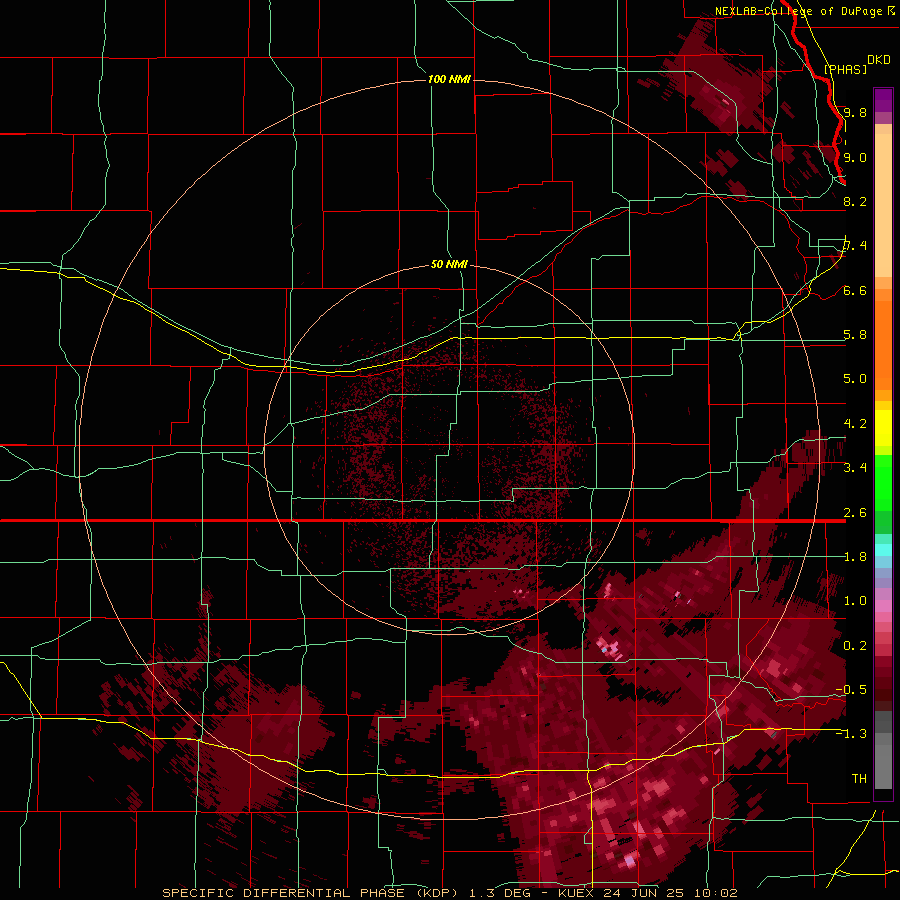Click the 9.8 value on the color scale
This screenshot has width=900, height=900.
[x=855, y=112]
